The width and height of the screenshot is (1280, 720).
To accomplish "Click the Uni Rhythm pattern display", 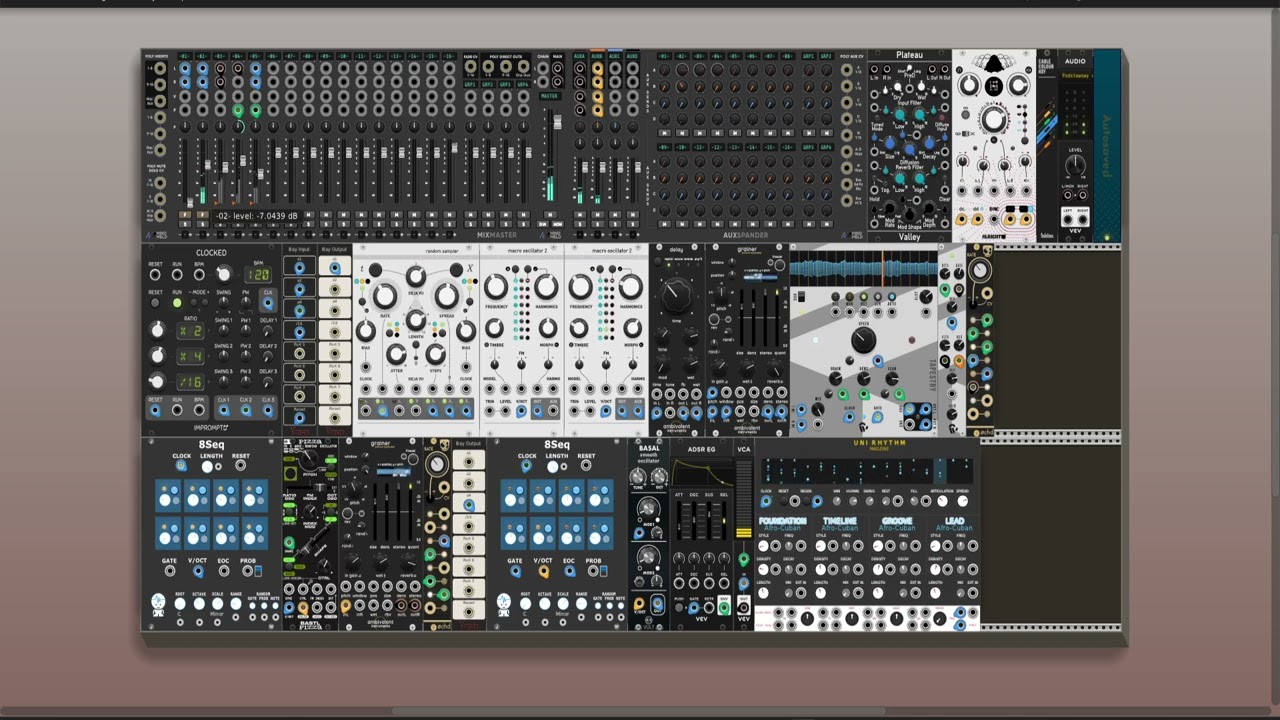I will point(866,470).
